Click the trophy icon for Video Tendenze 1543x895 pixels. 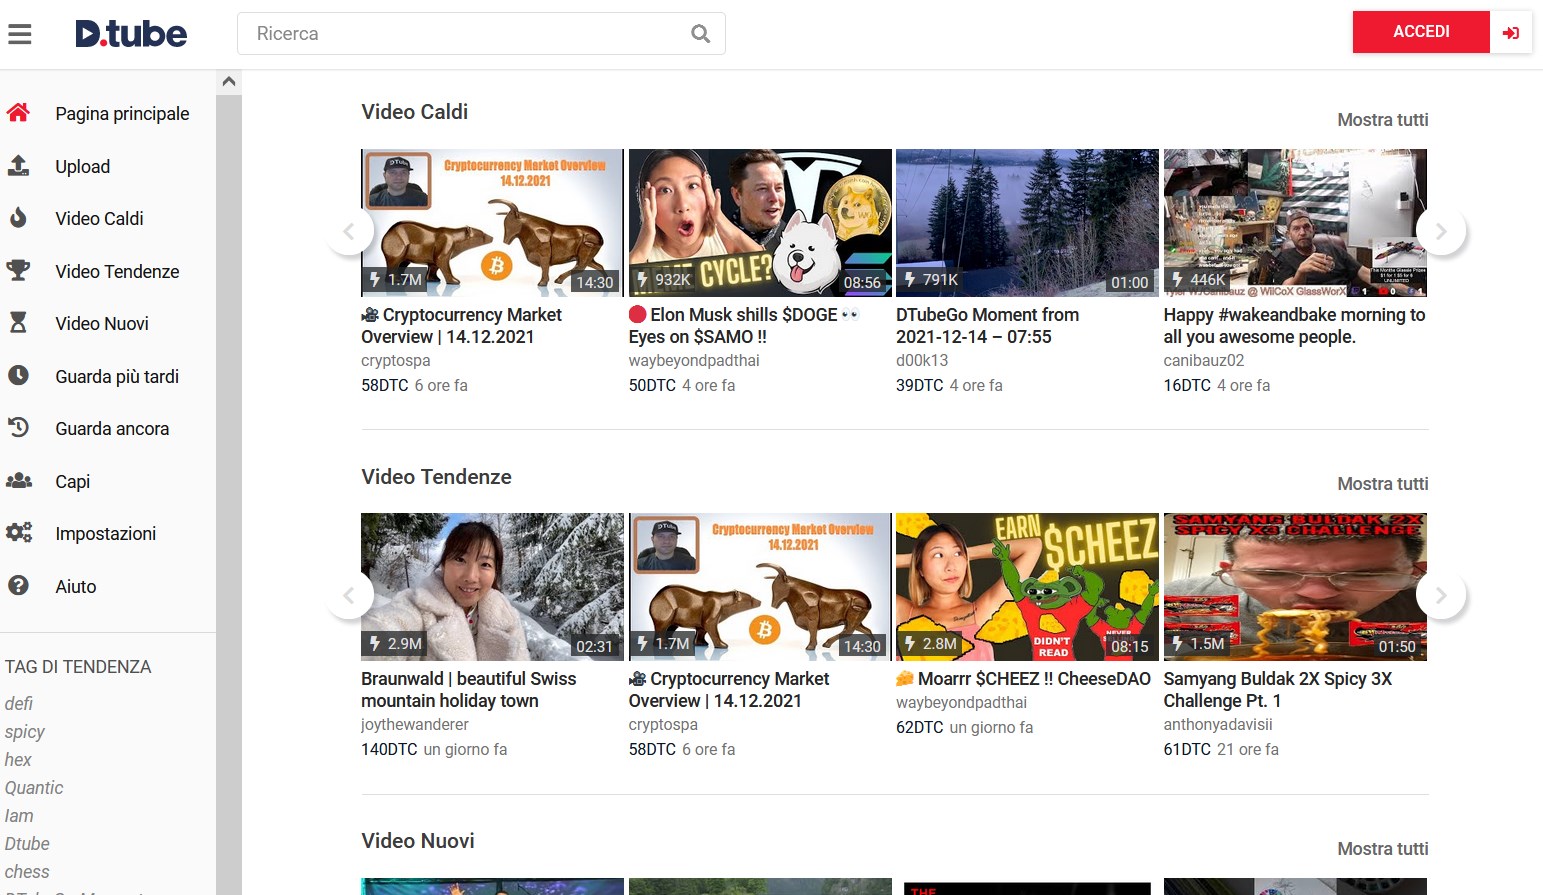pos(18,271)
